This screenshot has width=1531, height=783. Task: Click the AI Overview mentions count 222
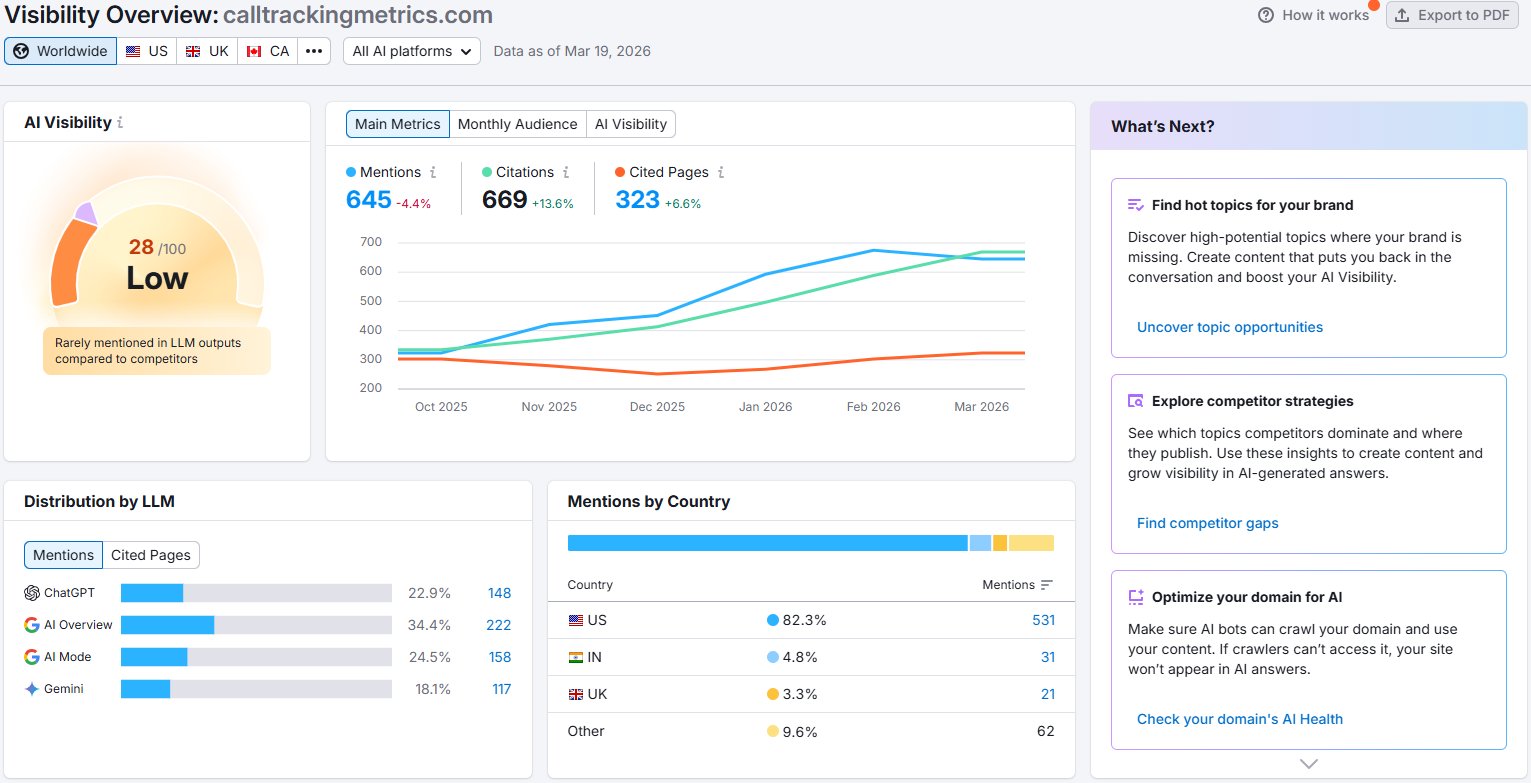click(499, 625)
